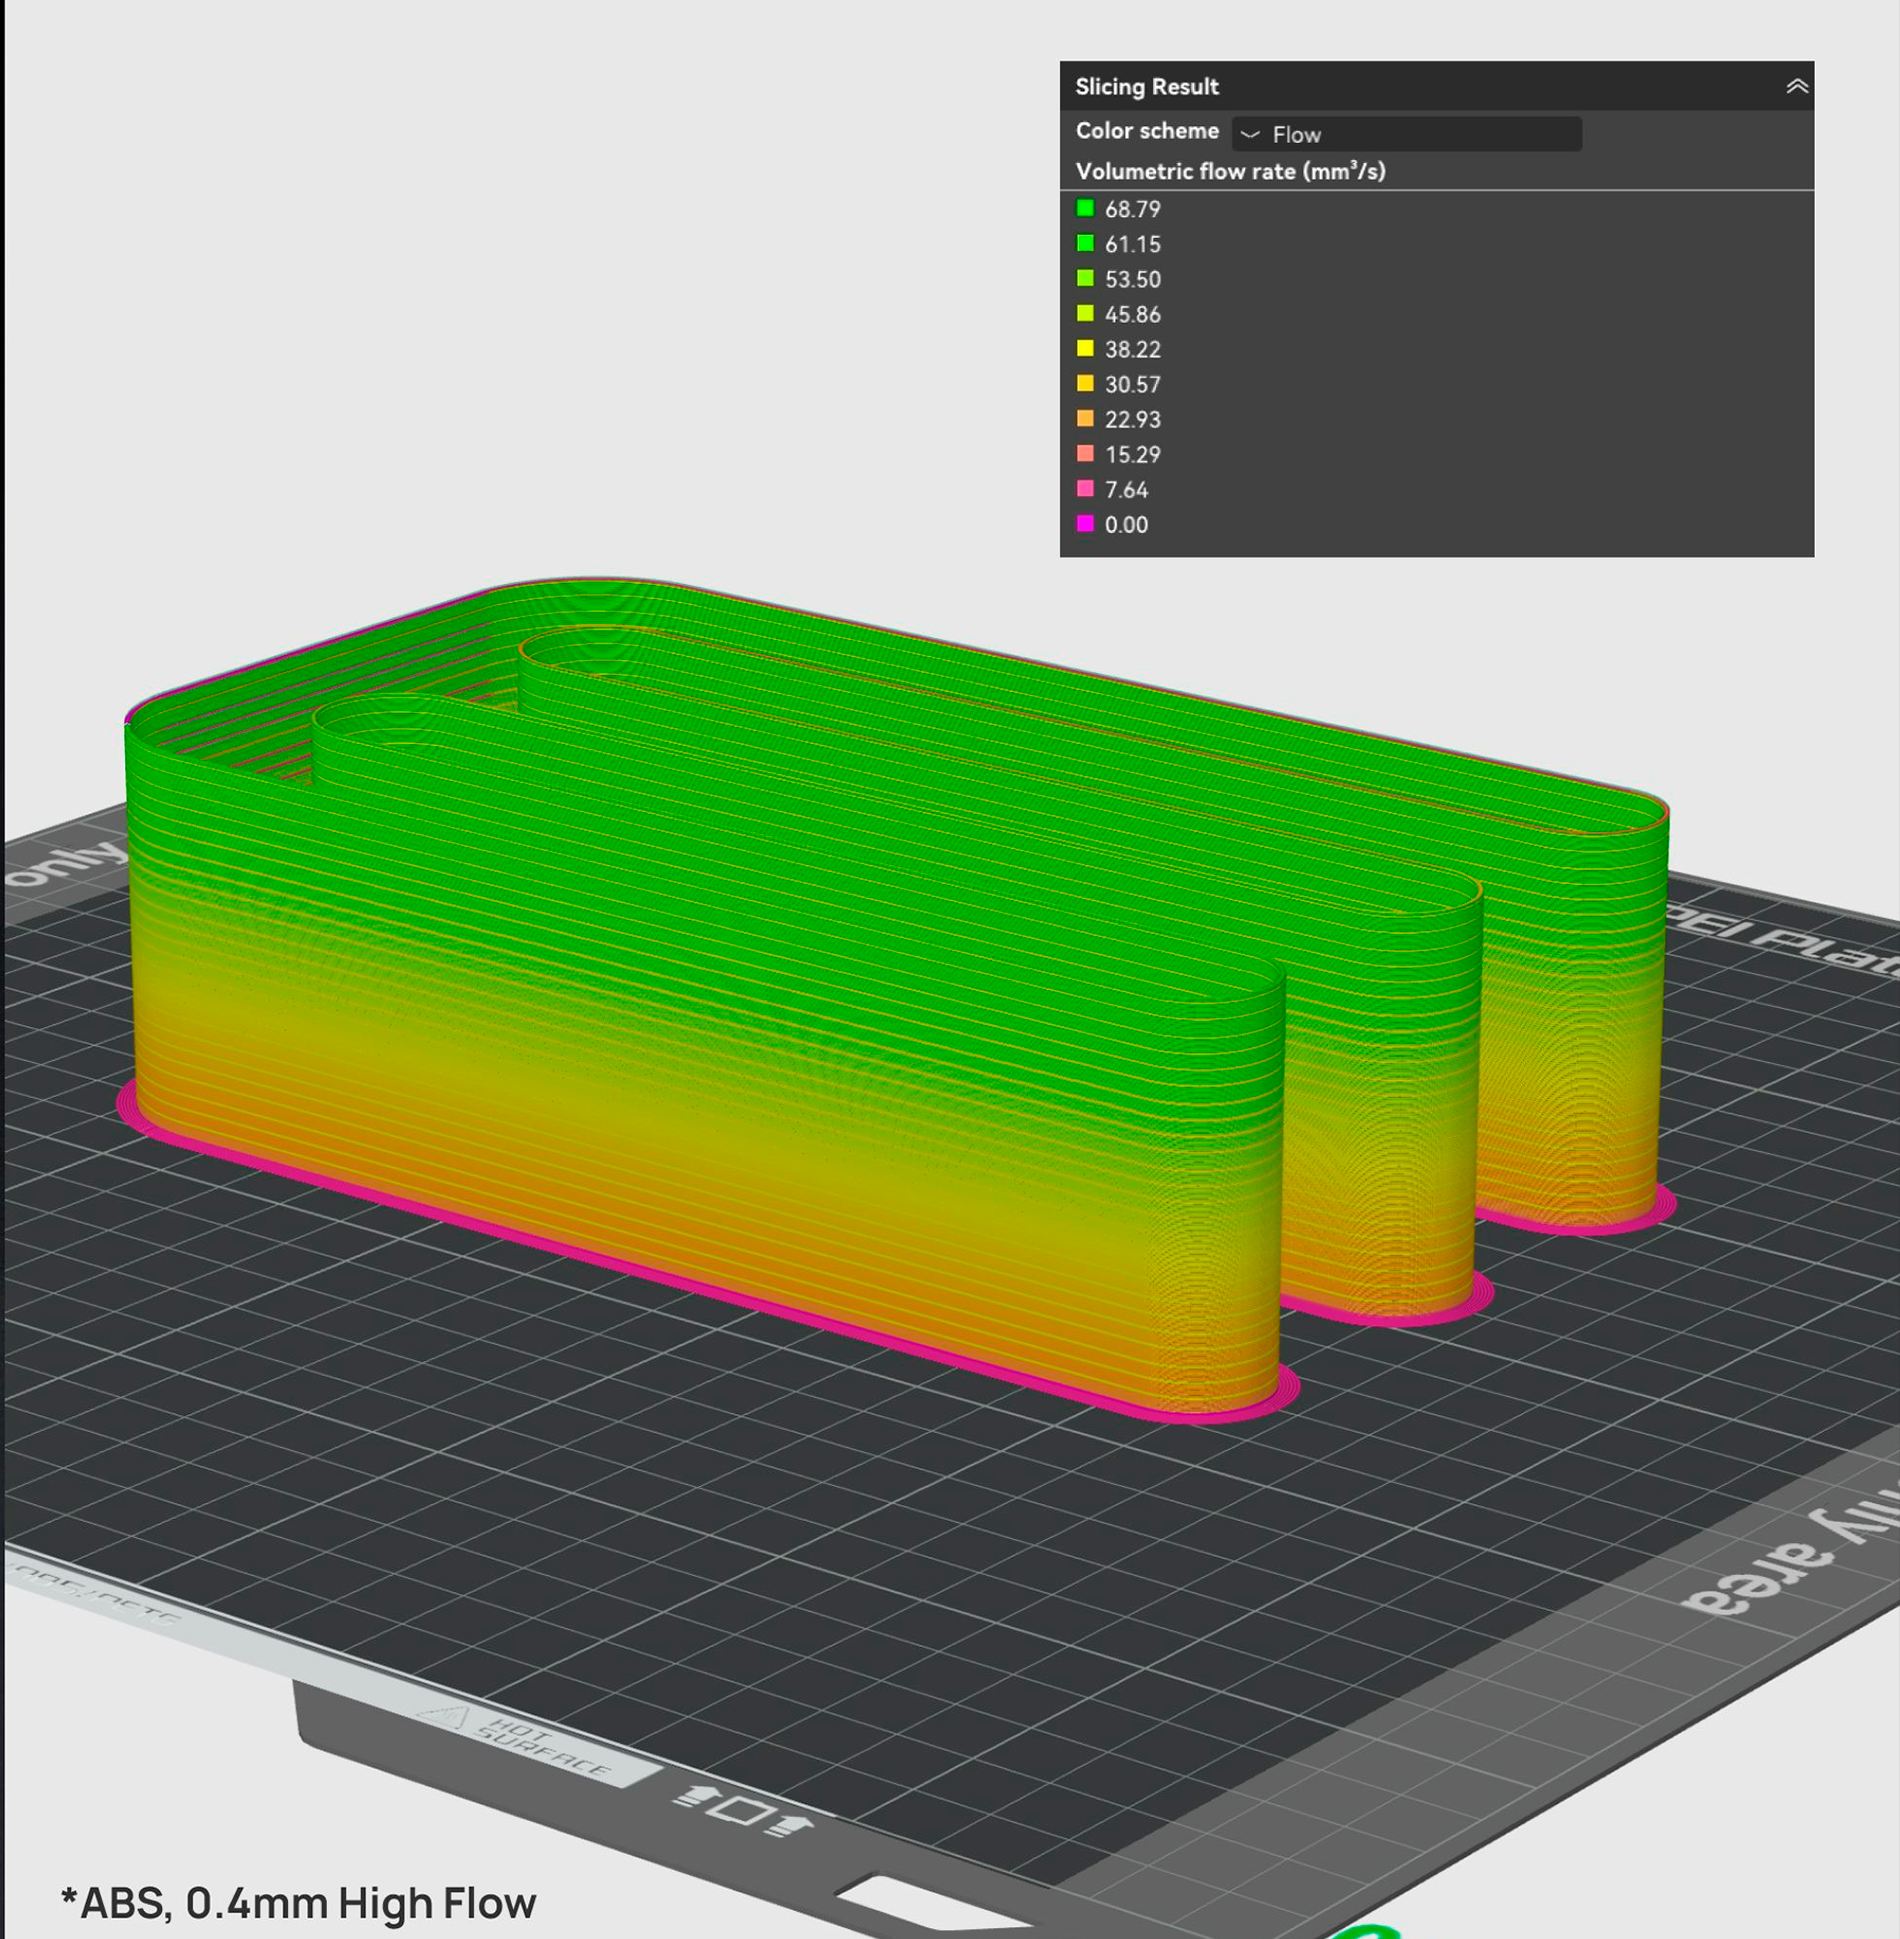Collapse the Slicing Result panel
Image resolution: width=1900 pixels, height=1939 pixels.
pyautogui.click(x=1796, y=86)
